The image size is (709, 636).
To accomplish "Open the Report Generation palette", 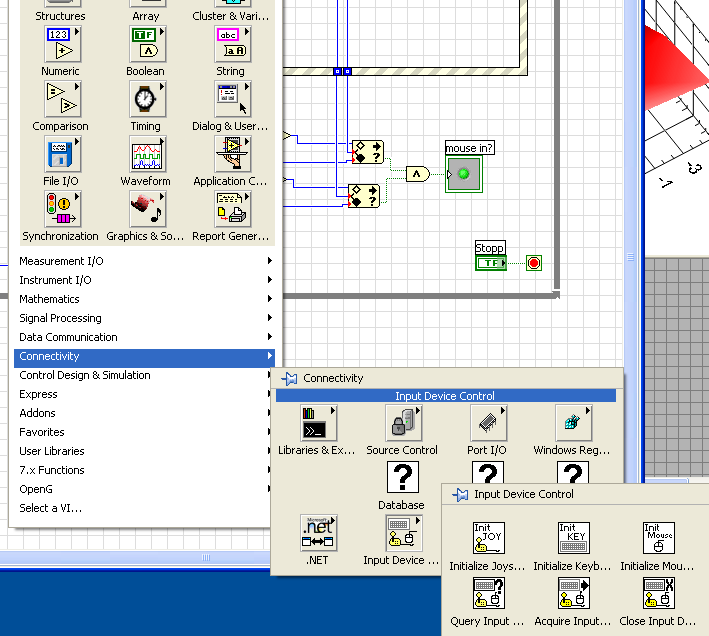I will click(x=232, y=209).
